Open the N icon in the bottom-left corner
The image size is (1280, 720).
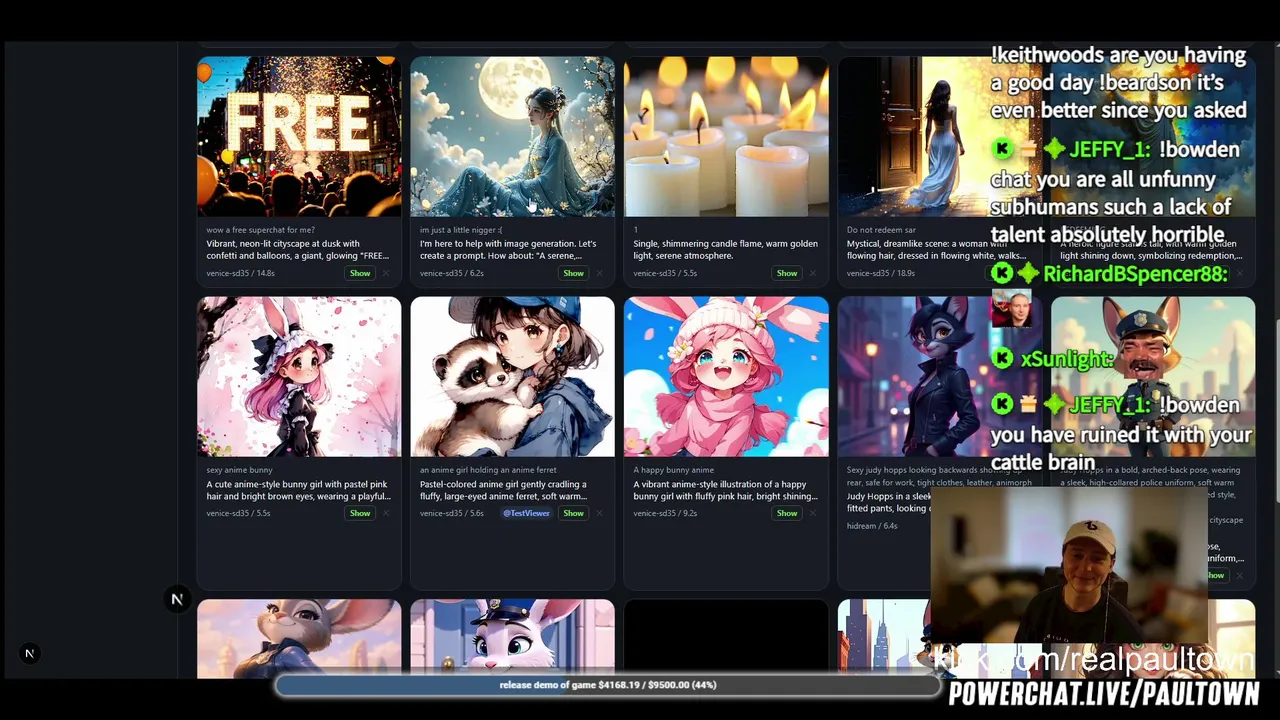(x=29, y=653)
